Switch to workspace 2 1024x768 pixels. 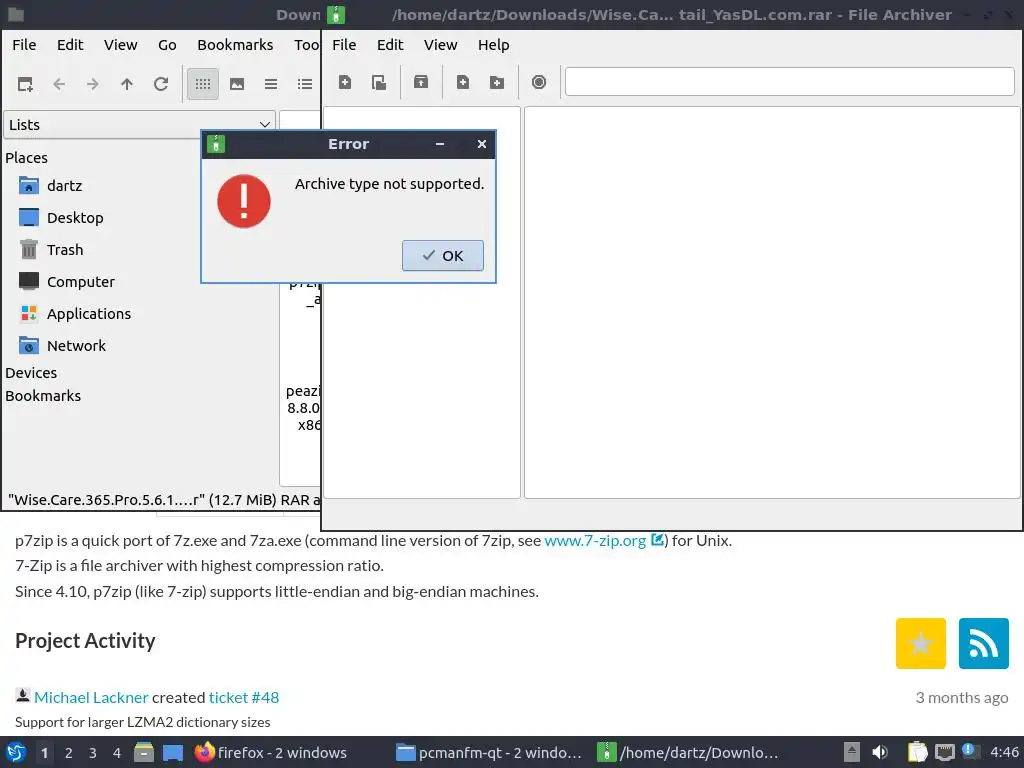pyautogui.click(x=69, y=752)
